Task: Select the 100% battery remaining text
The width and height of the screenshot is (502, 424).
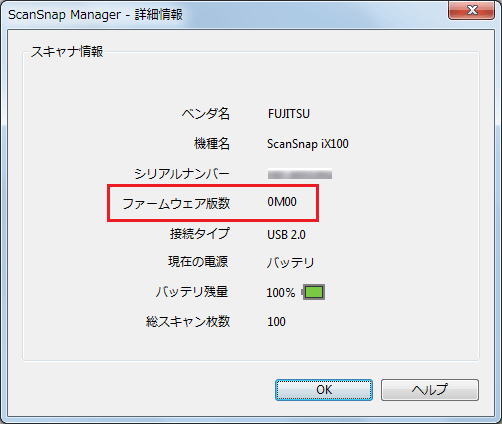Action: pos(281,293)
